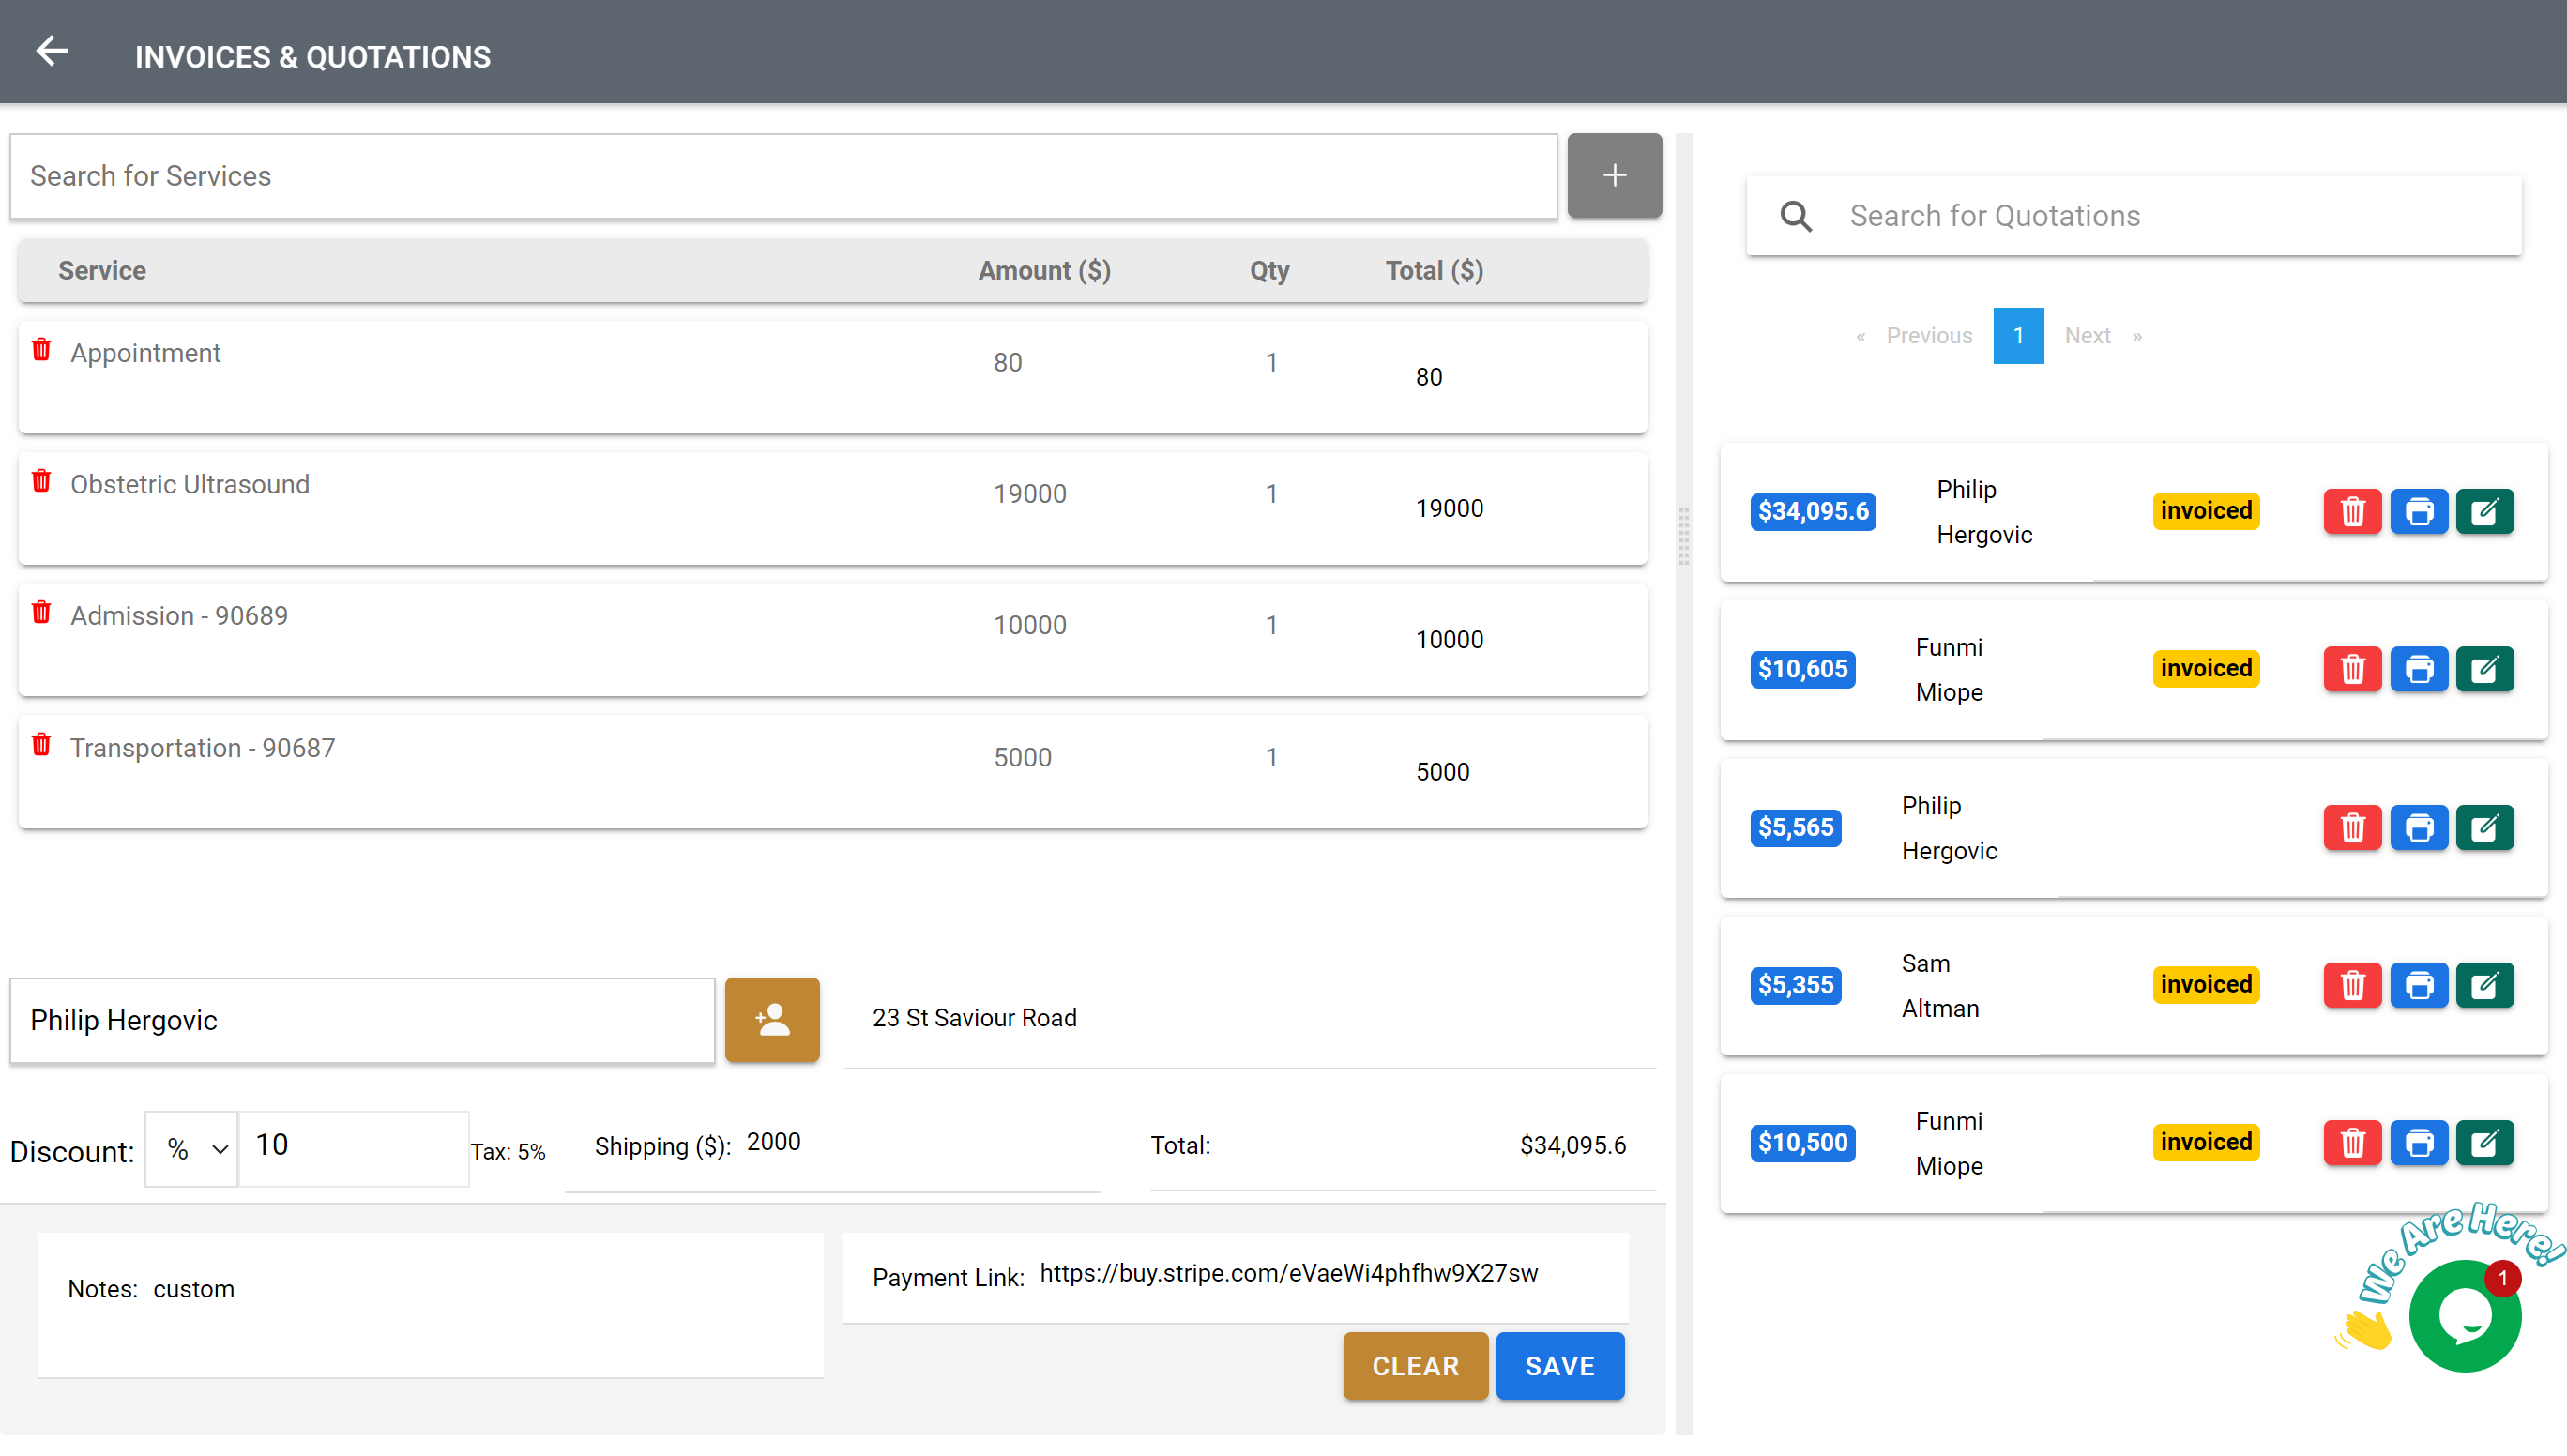Click invoiced tag on $34,095.6 quotation
2567x1456 pixels.
coord(2205,511)
